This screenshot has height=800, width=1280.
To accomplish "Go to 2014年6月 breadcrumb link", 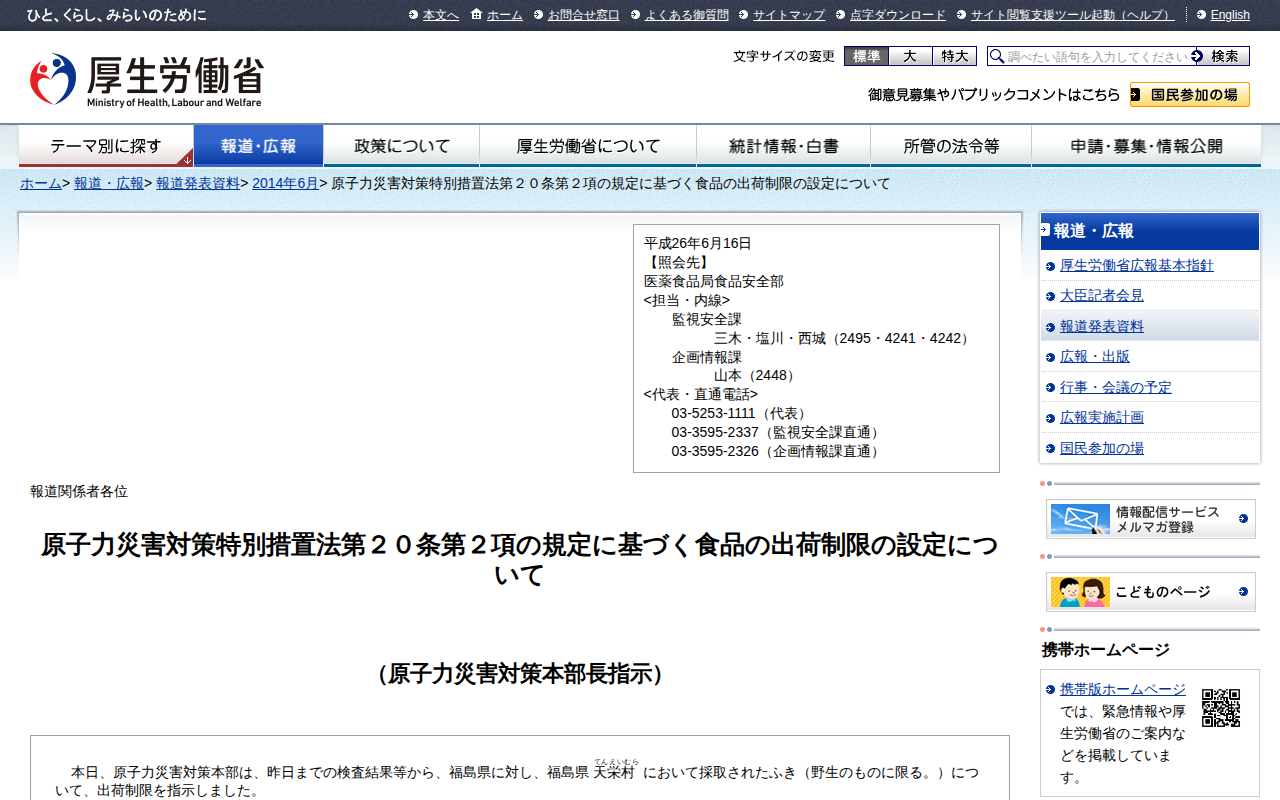I will pos(285,184).
